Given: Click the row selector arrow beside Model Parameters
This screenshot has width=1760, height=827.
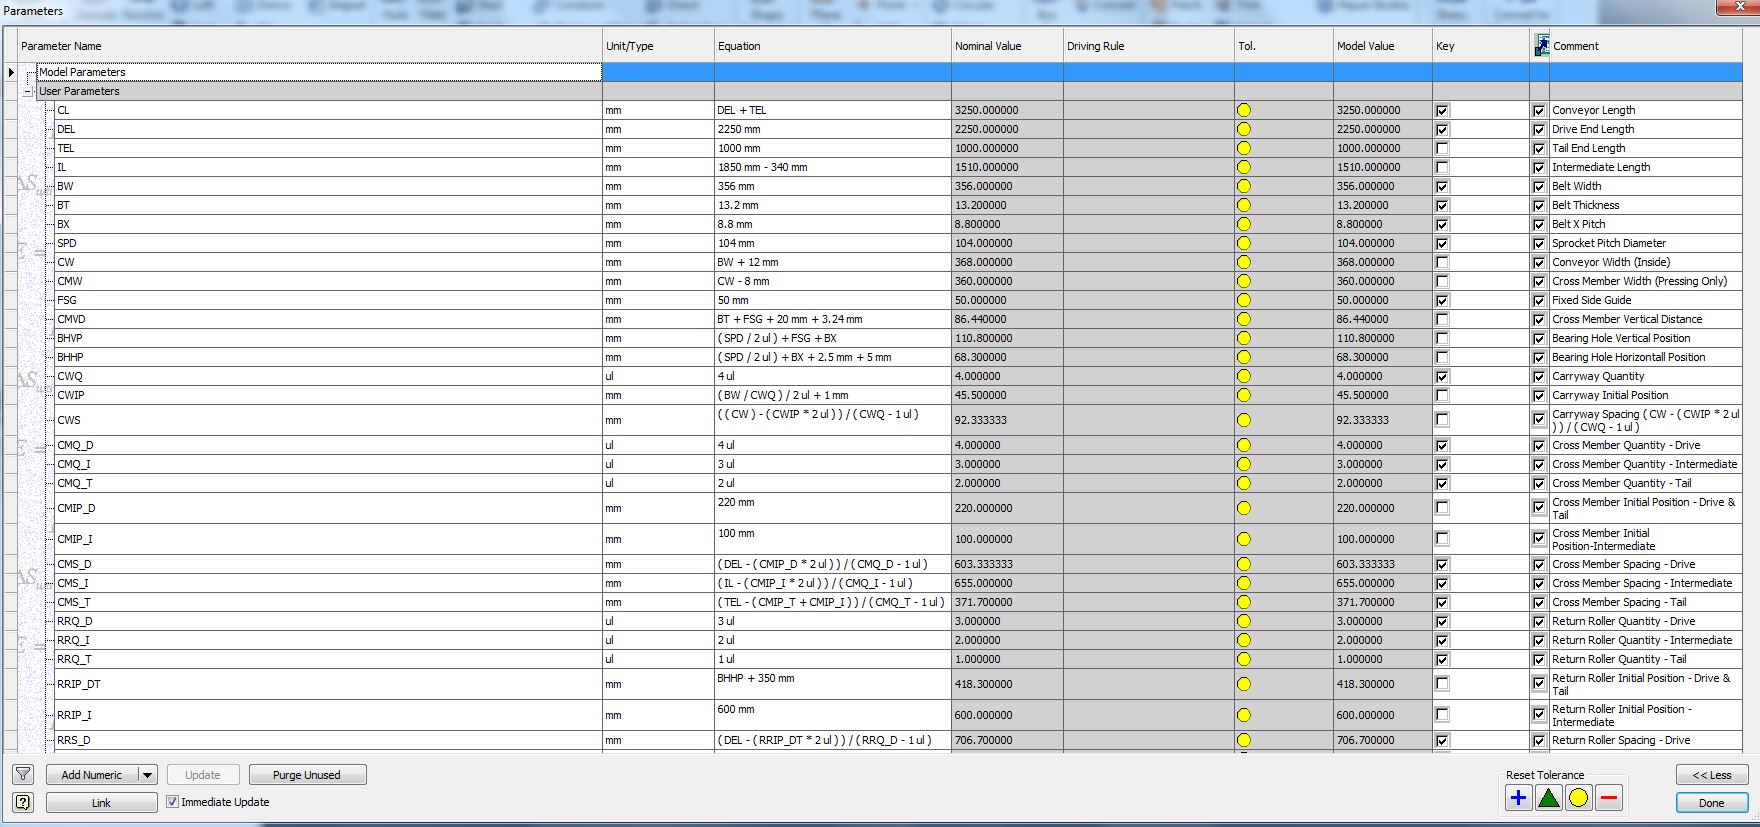Looking at the screenshot, I should 11,72.
